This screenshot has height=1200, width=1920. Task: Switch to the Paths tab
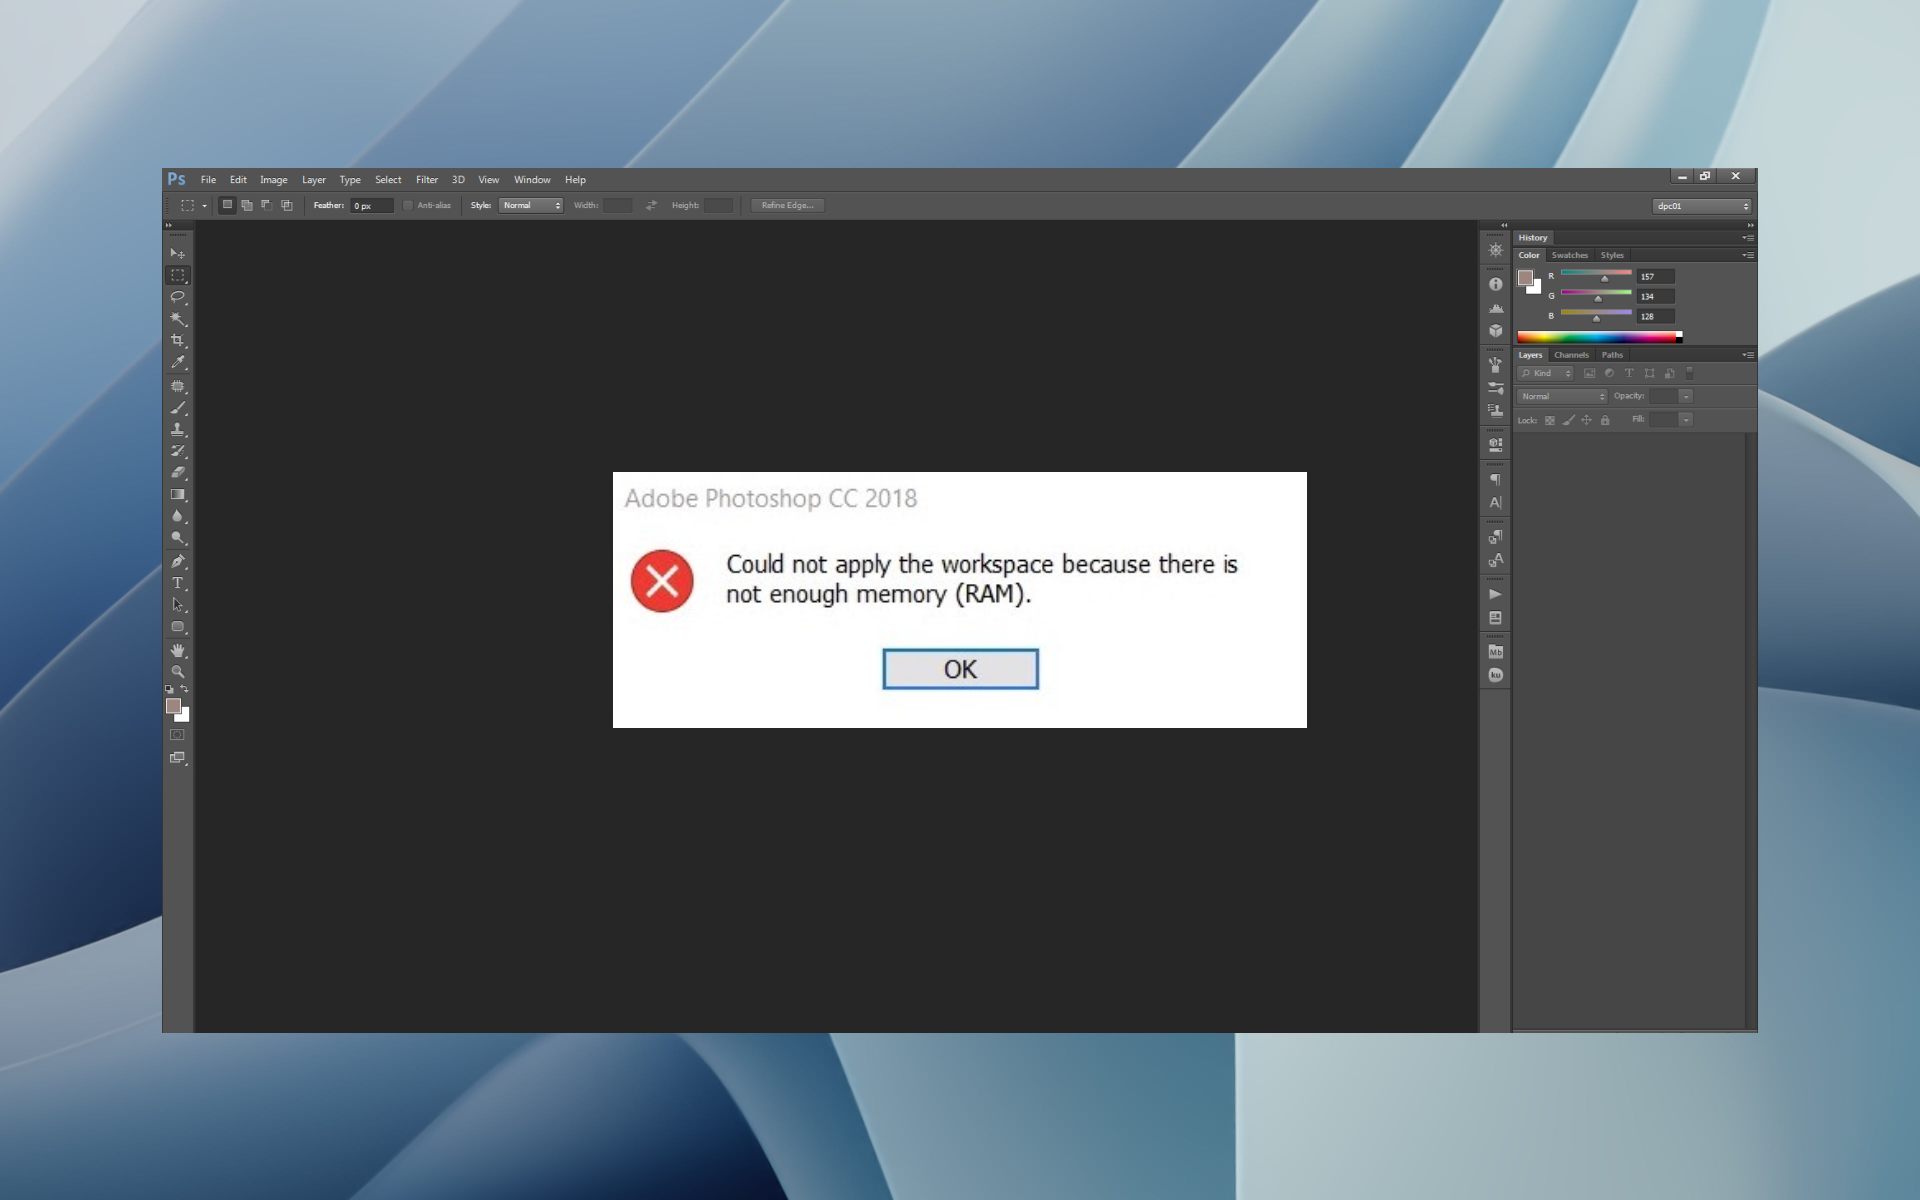tap(1612, 355)
